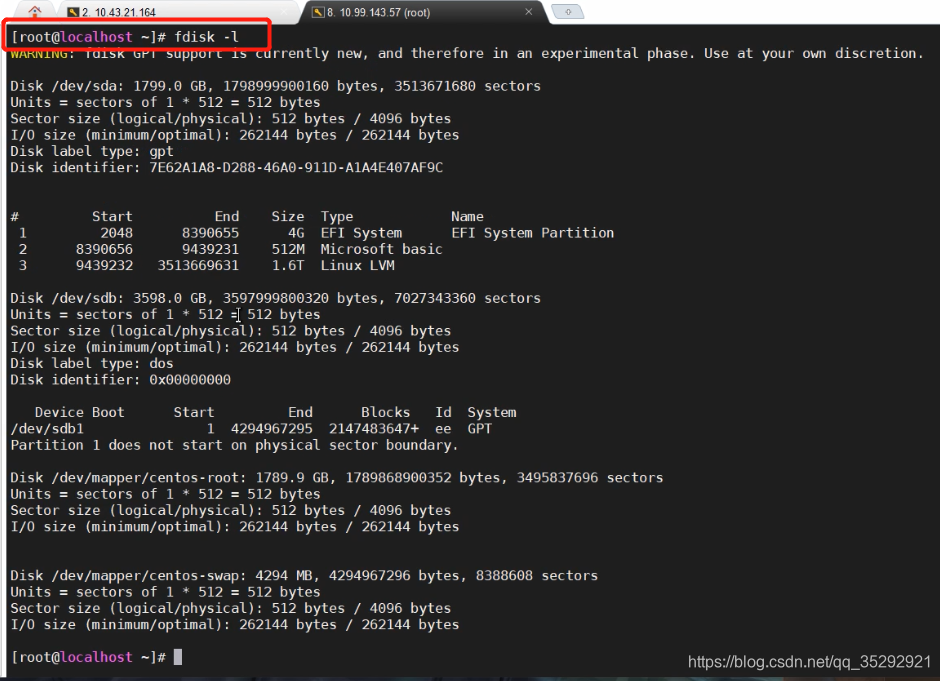Open a new session tab button

click(567, 11)
